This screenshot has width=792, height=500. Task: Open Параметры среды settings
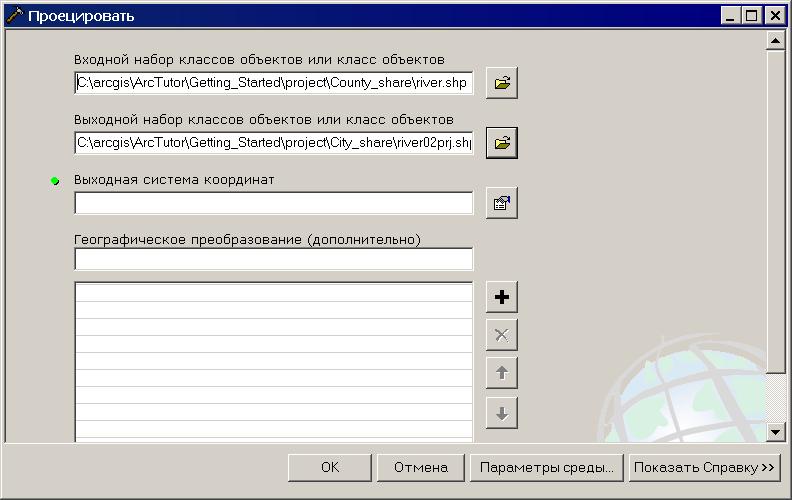coord(547,467)
